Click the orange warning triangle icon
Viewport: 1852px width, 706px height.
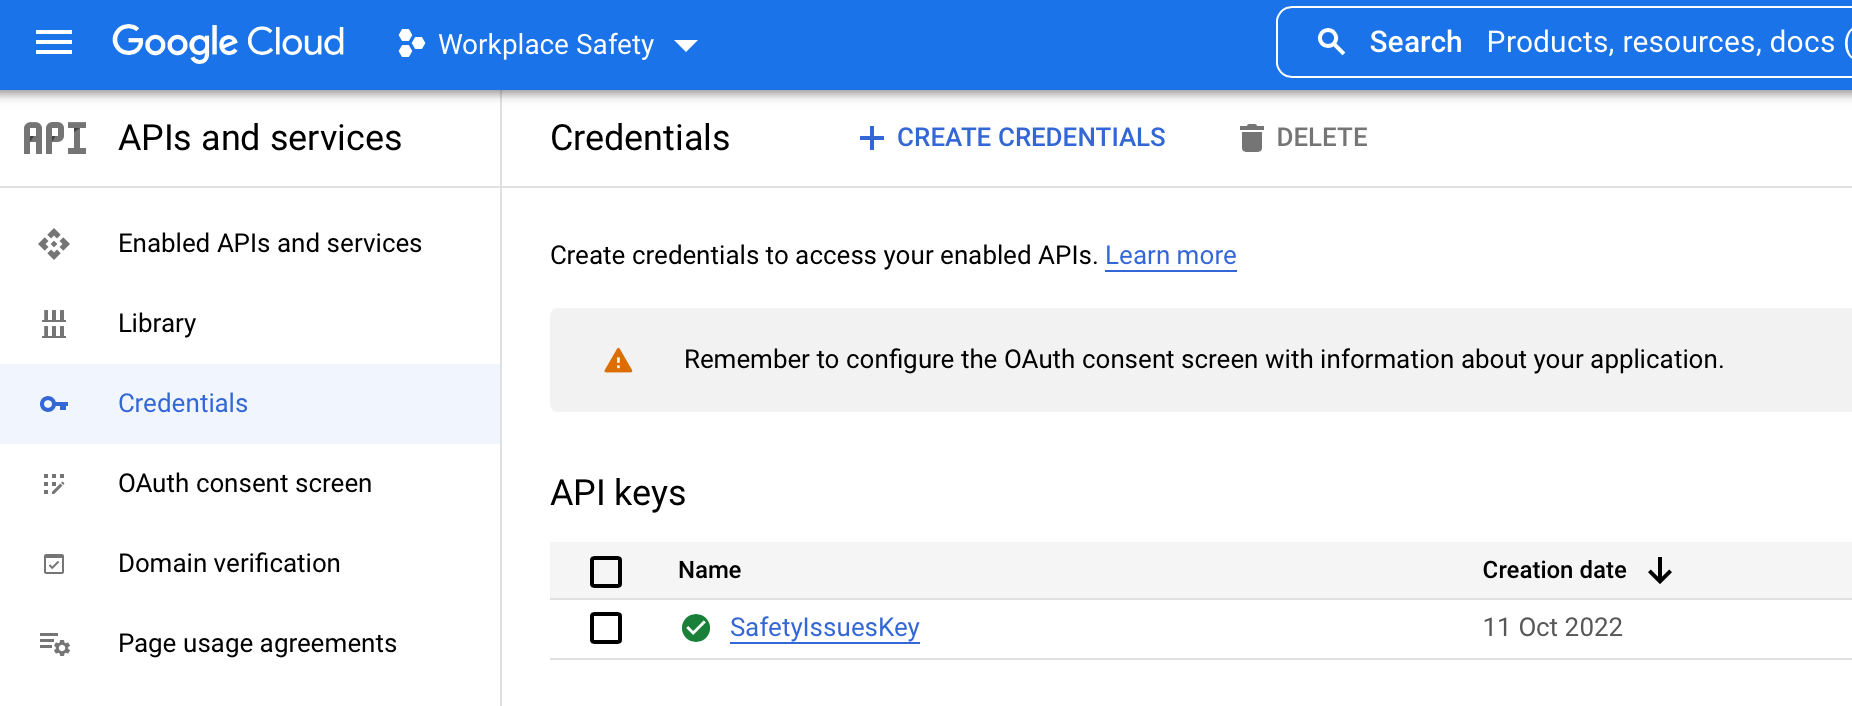click(618, 361)
